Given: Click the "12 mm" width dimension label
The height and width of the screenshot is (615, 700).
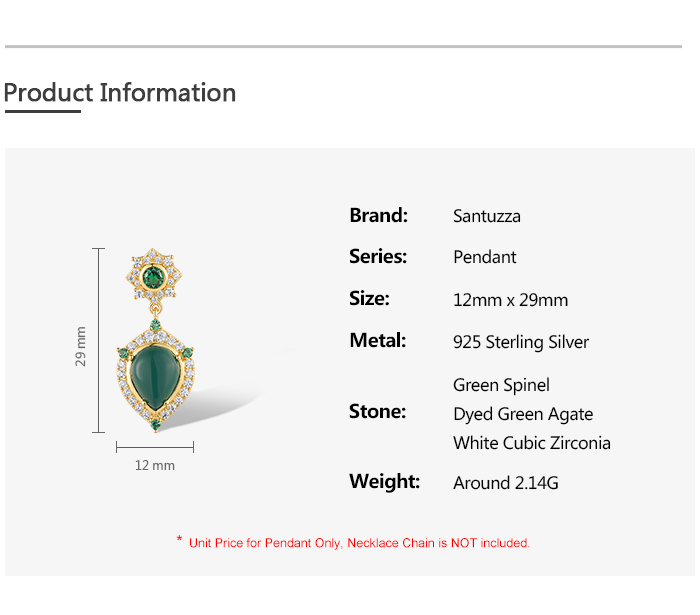Looking at the screenshot, I should [154, 465].
